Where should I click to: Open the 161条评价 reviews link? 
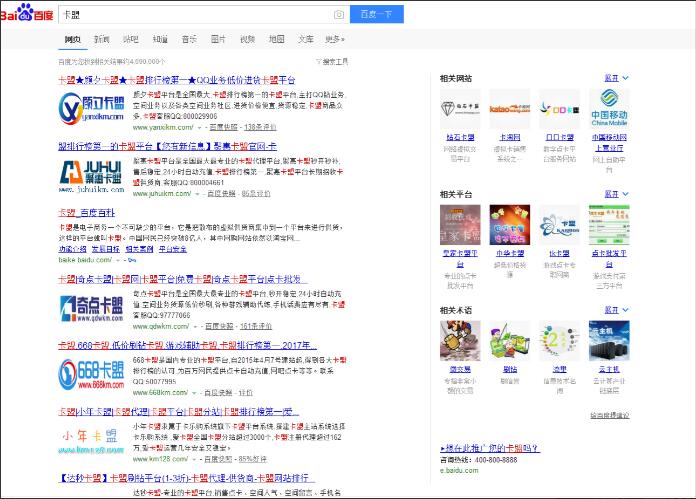click(256, 327)
